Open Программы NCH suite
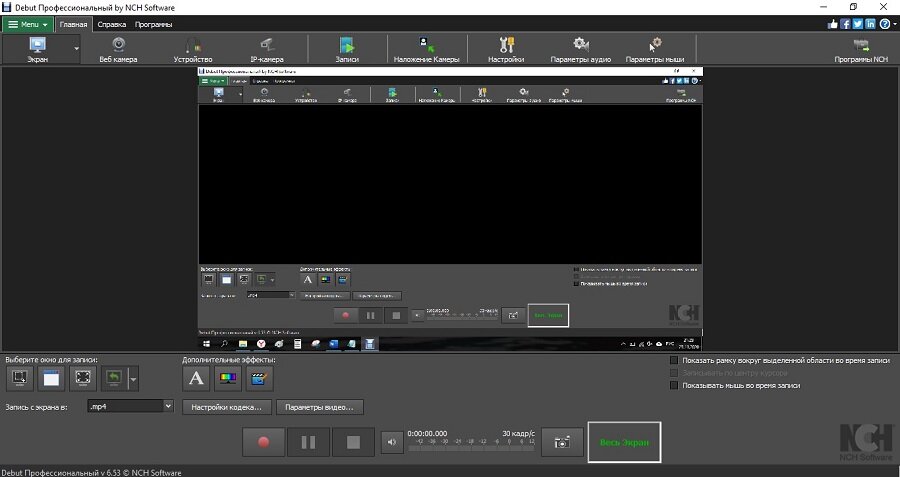Image resolution: width=900 pixels, height=477 pixels. pyautogui.click(x=861, y=49)
